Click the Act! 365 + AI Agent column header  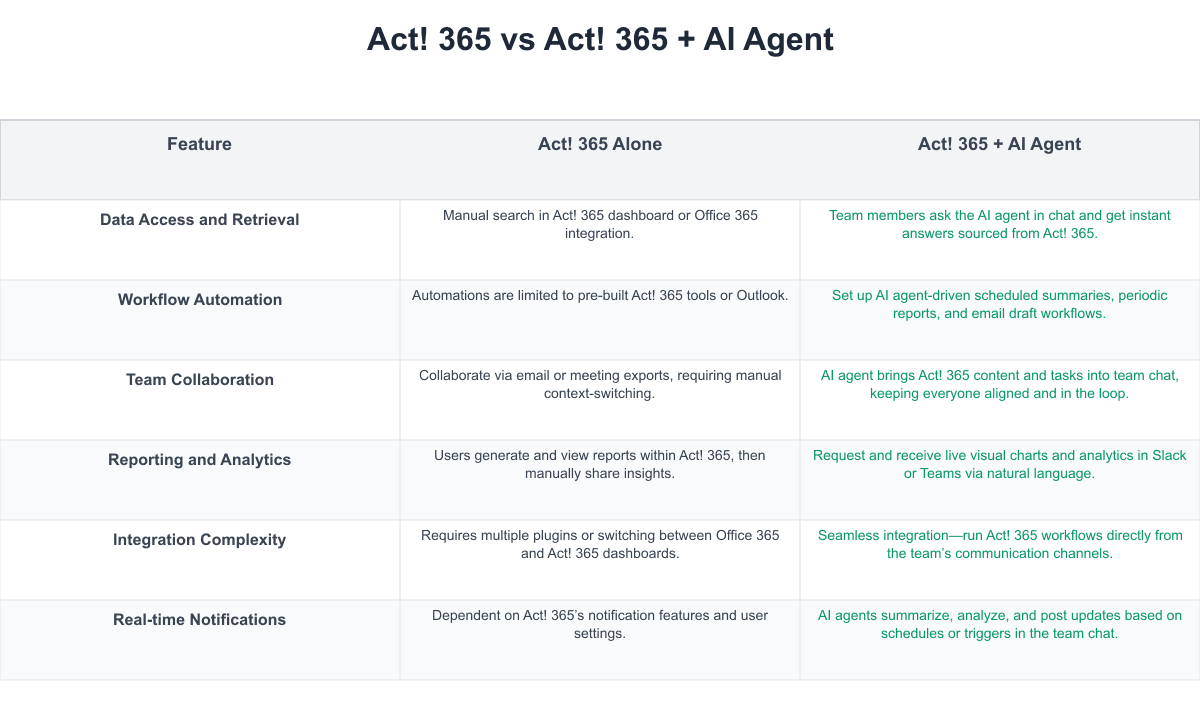[x=999, y=144]
